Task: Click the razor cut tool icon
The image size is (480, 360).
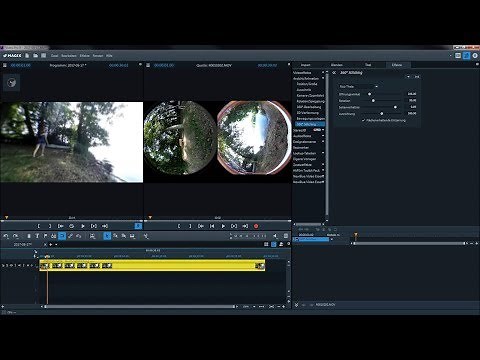Action: [146, 236]
